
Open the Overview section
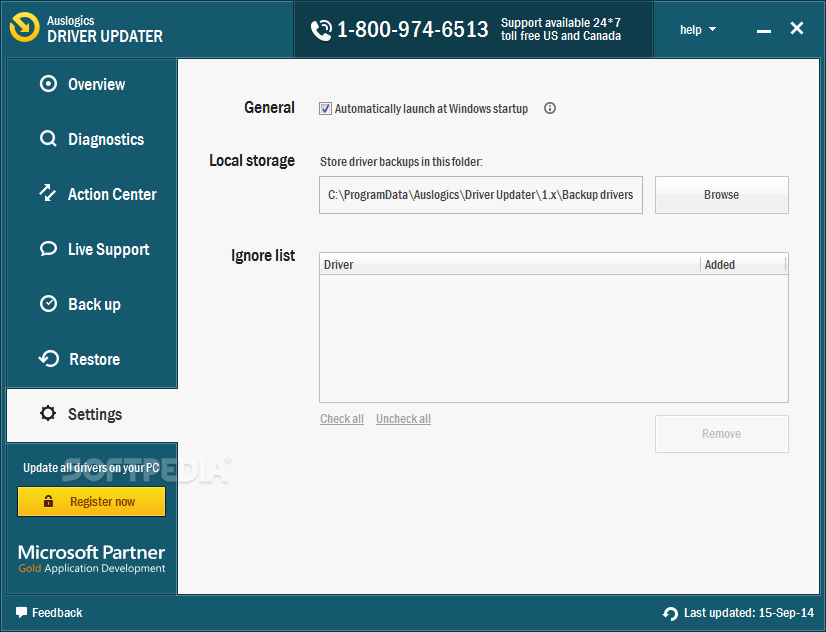tap(92, 84)
